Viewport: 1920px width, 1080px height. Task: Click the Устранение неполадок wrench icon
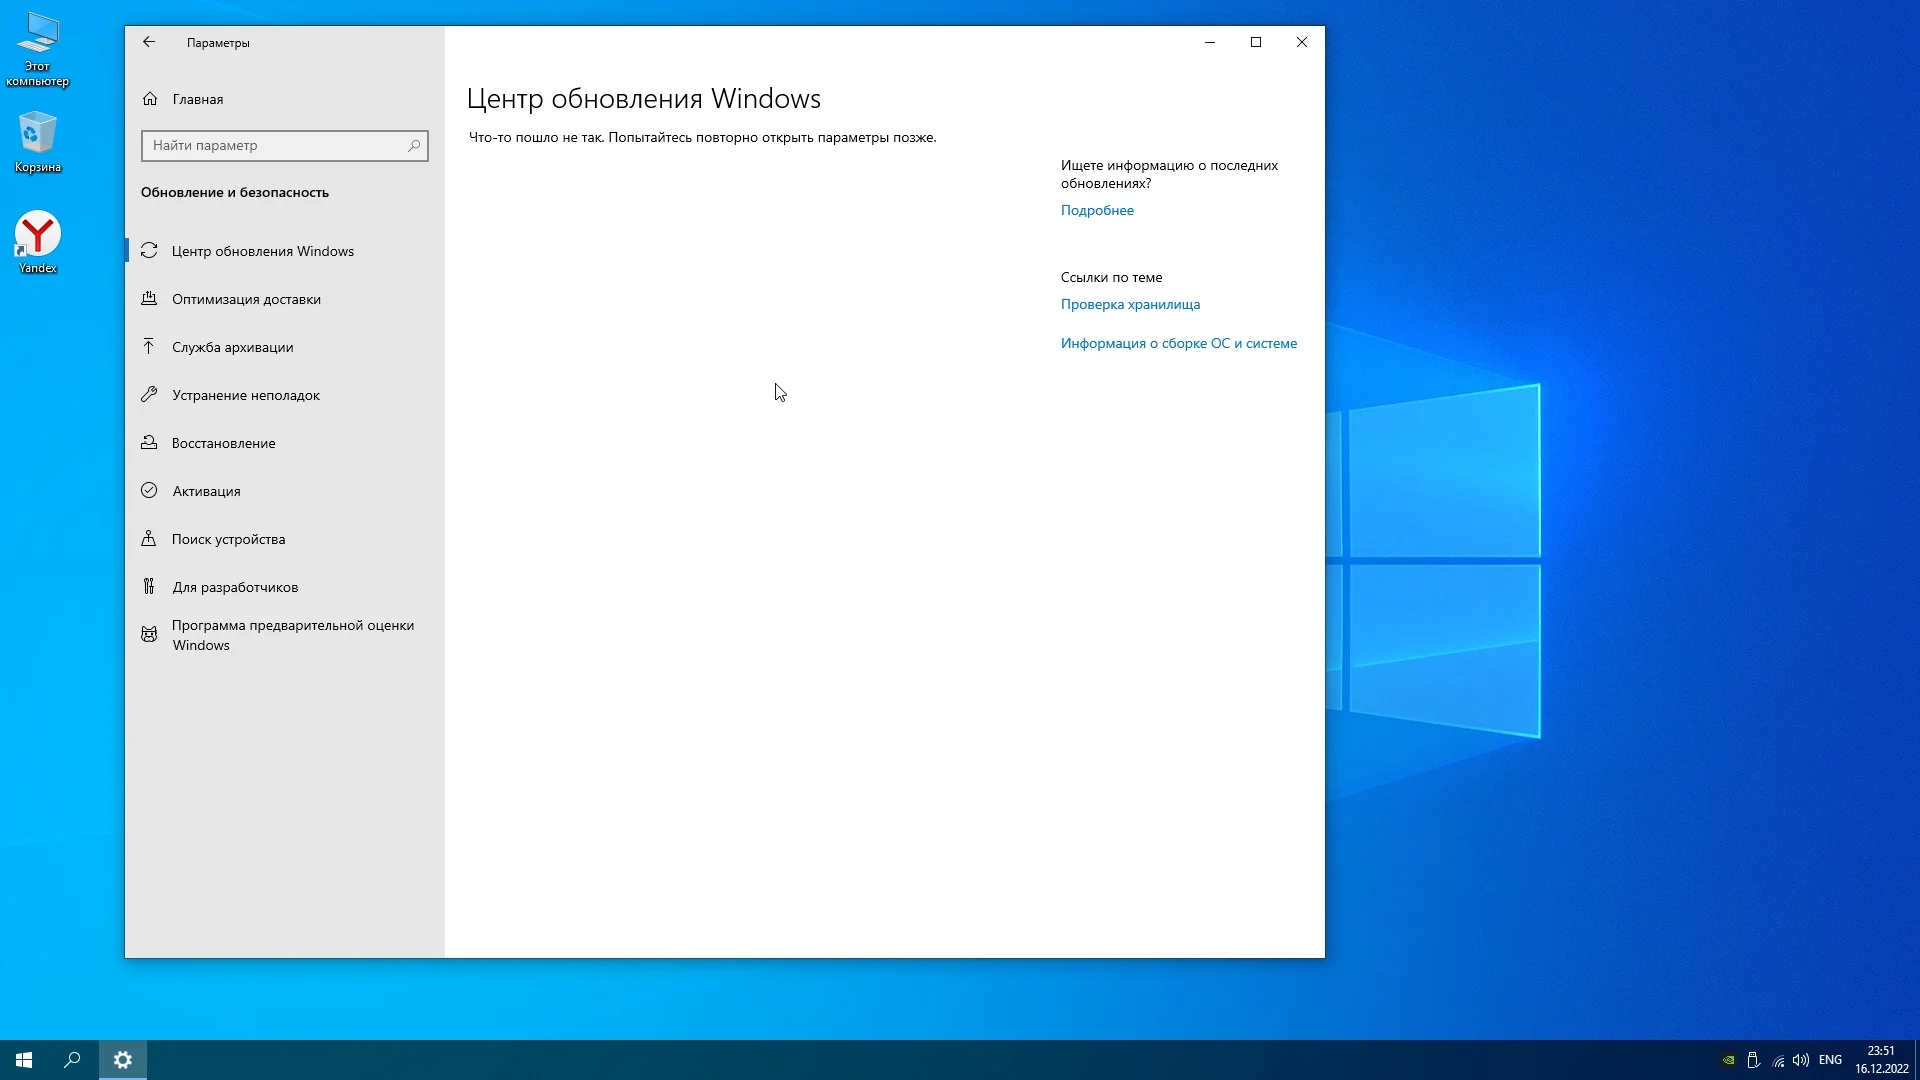coord(149,395)
